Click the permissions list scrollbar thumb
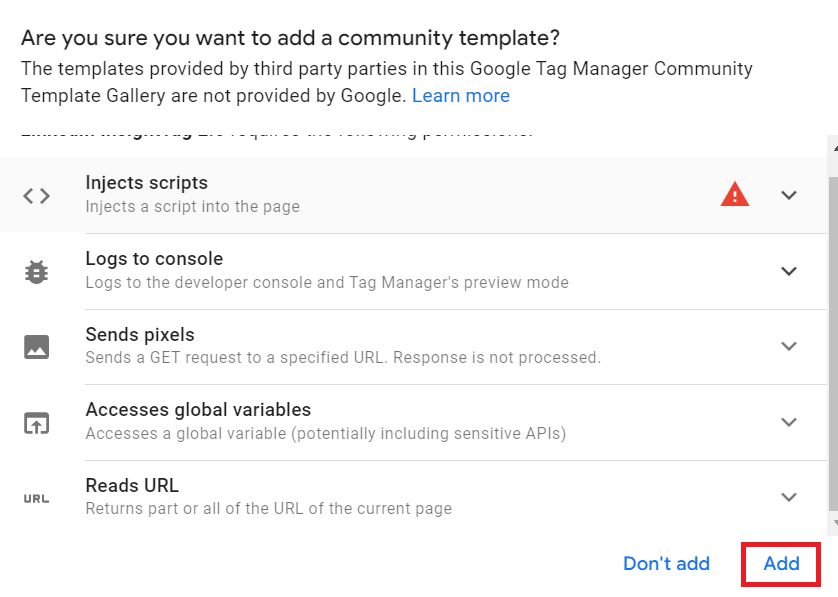The width and height of the screenshot is (838, 597). (833, 343)
